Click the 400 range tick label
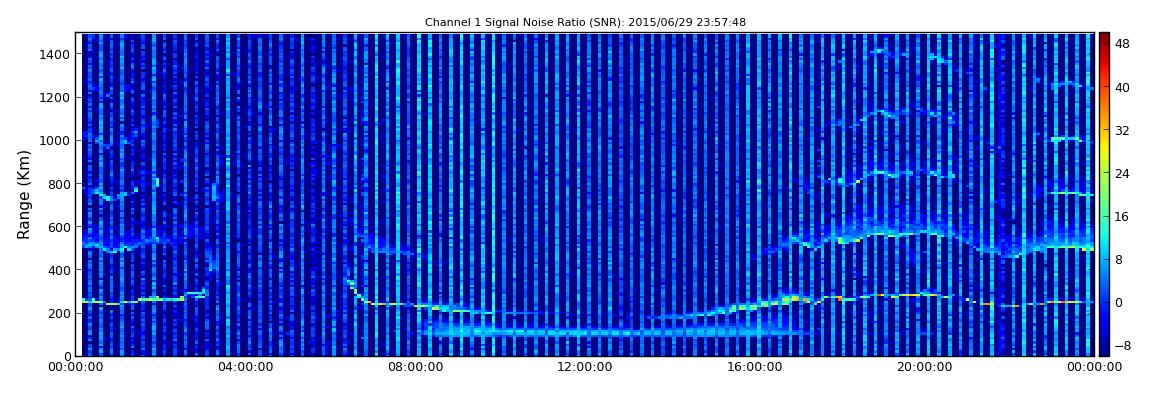The width and height of the screenshot is (1150, 407). [x=59, y=271]
